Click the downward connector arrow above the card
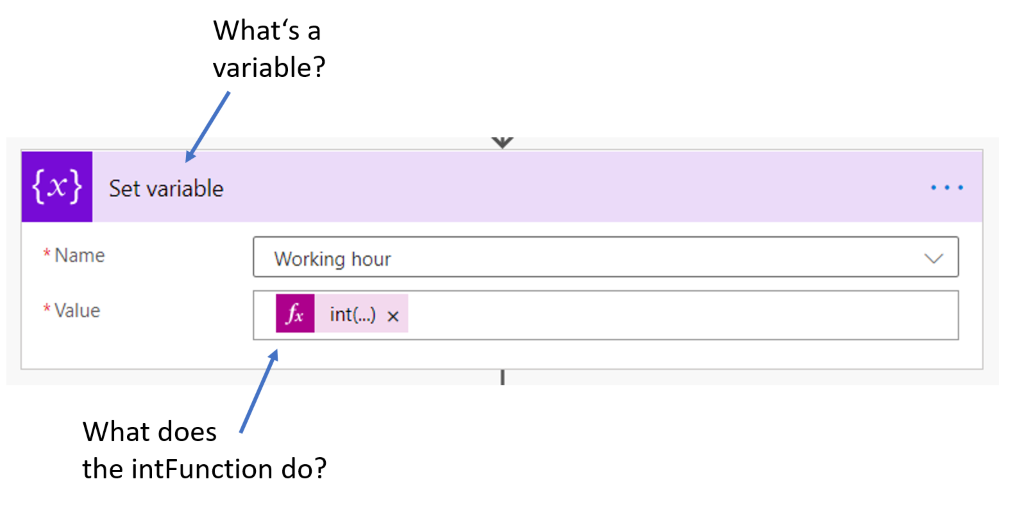Image resolution: width=1024 pixels, height=506 pixels. (x=502, y=142)
